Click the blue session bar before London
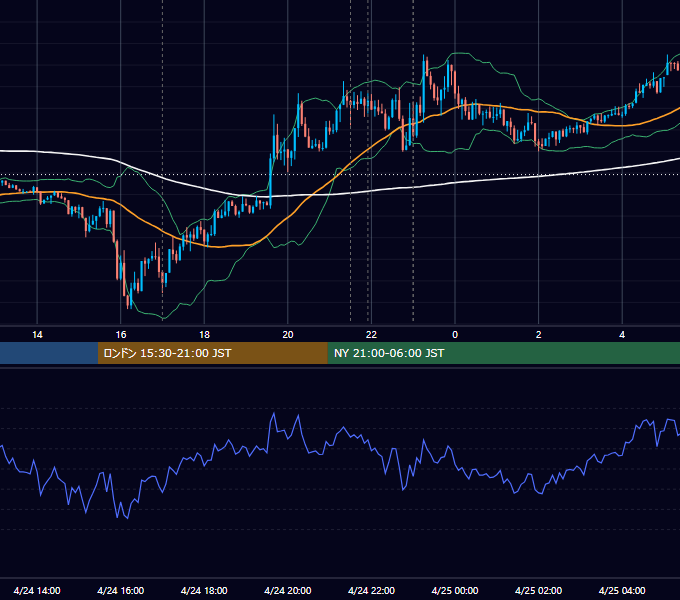680x600 pixels. pyautogui.click(x=49, y=353)
